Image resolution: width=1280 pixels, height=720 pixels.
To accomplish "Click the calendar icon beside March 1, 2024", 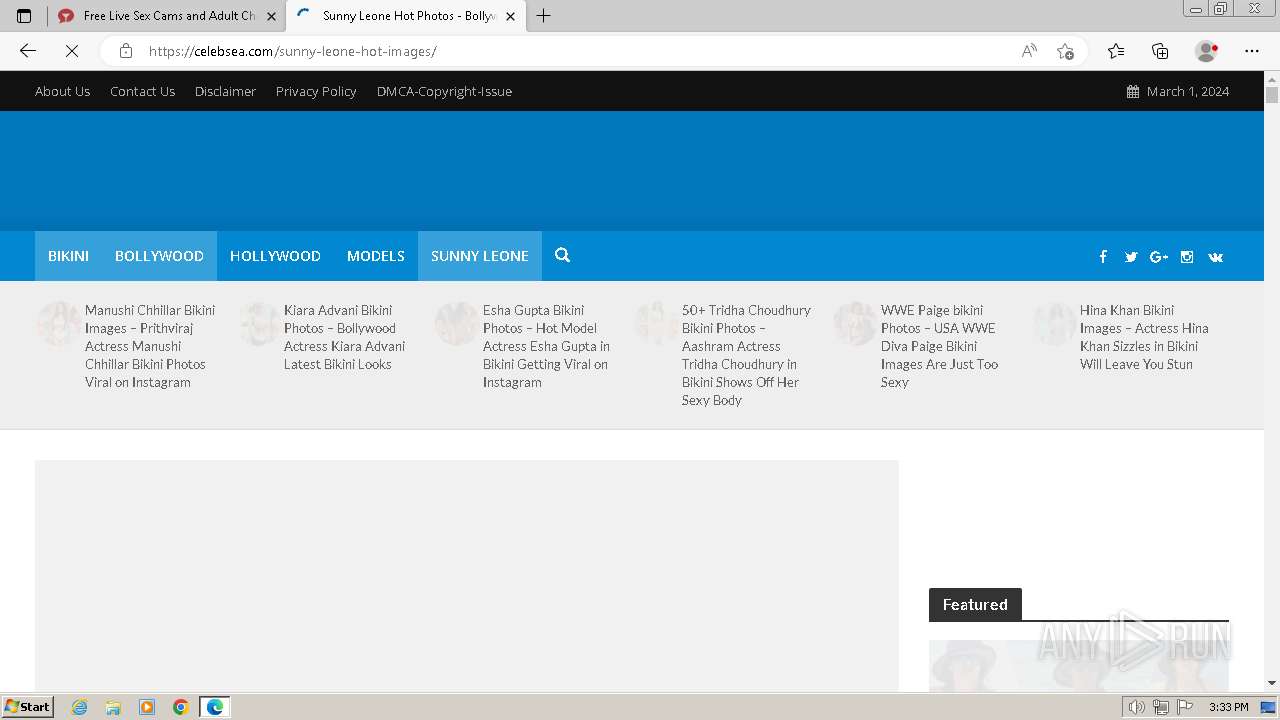I will (x=1133, y=91).
